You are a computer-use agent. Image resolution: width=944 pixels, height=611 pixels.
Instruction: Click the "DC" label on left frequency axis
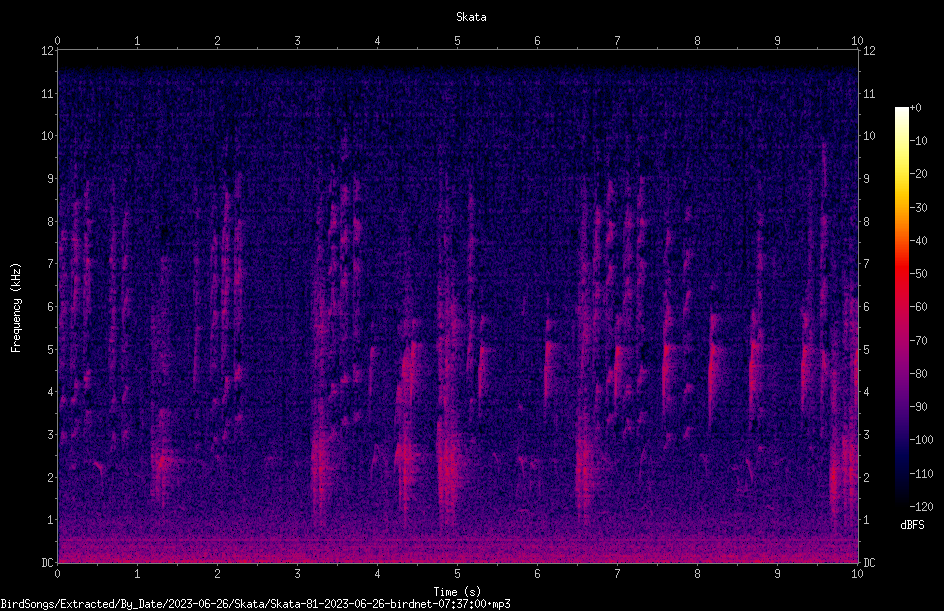pos(47,562)
